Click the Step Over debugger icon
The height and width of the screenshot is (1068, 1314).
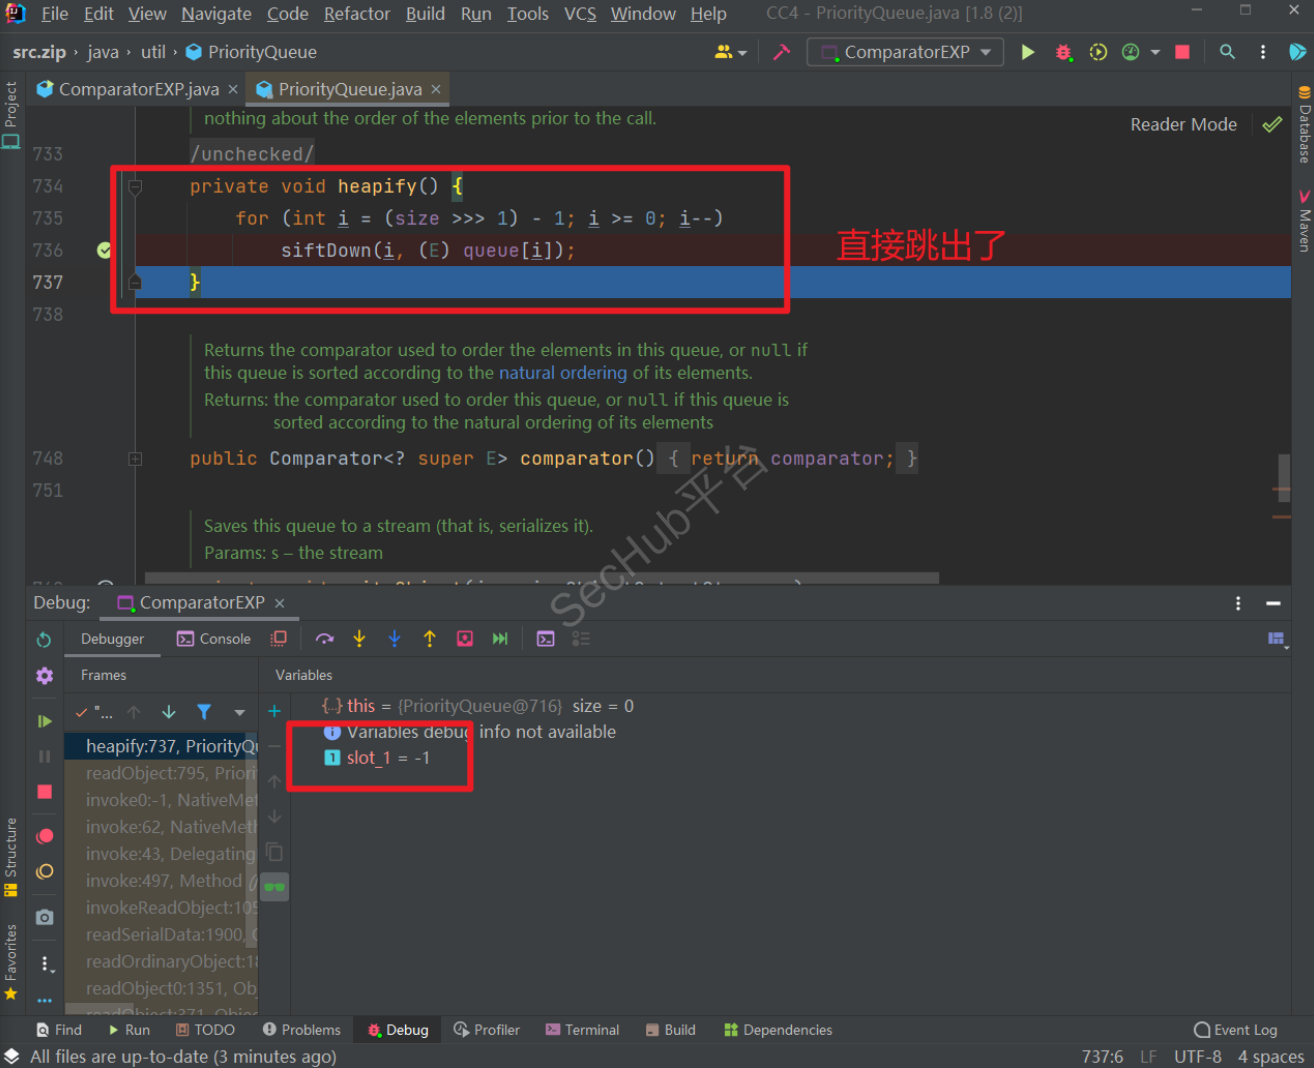pos(324,639)
